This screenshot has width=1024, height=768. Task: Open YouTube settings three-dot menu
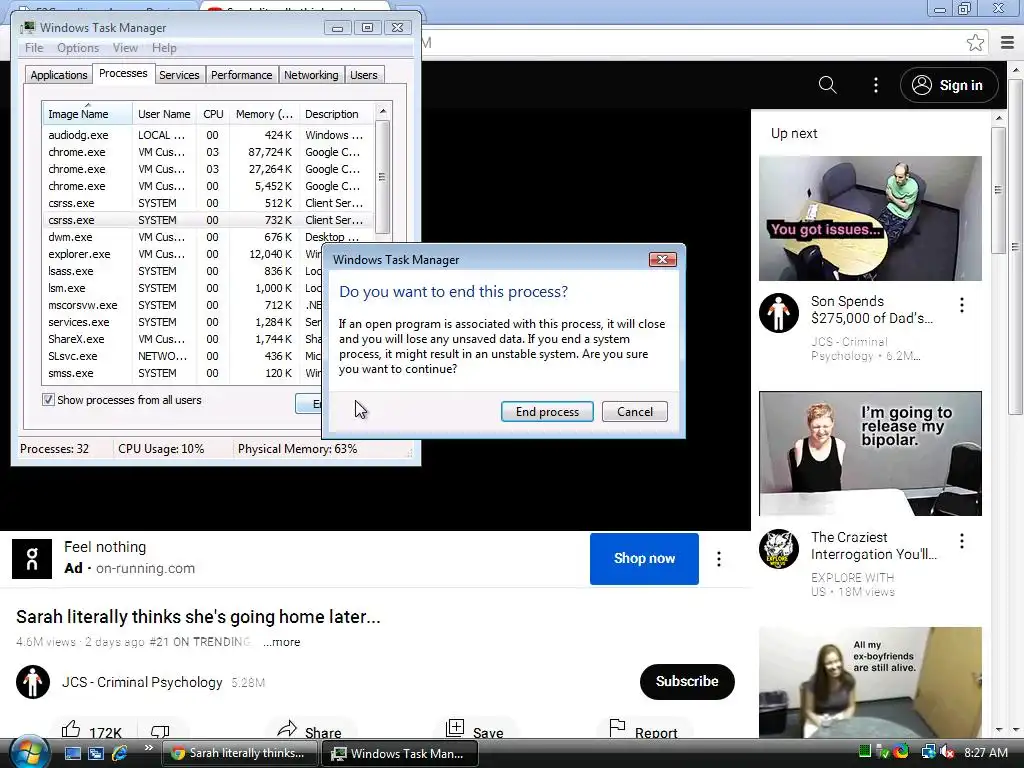tap(876, 85)
